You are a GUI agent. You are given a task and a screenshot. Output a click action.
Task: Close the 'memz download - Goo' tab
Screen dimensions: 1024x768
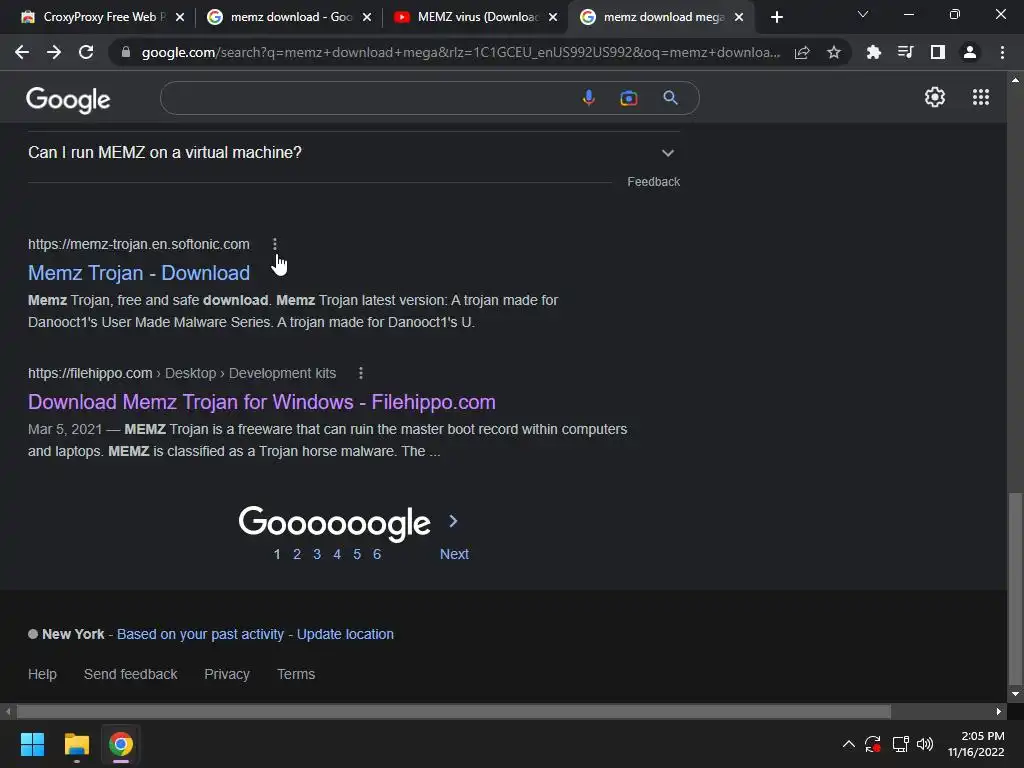(367, 17)
